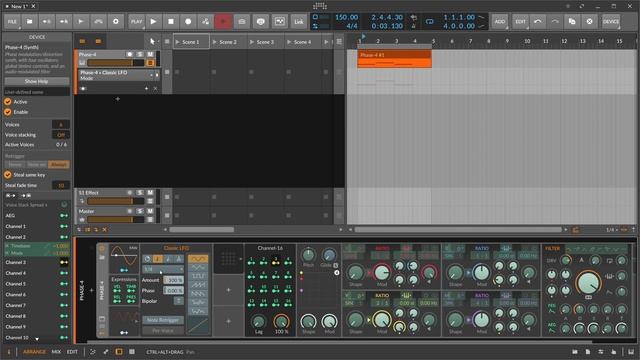Click the delete circled X icon
640x360 pixels.
589,22
